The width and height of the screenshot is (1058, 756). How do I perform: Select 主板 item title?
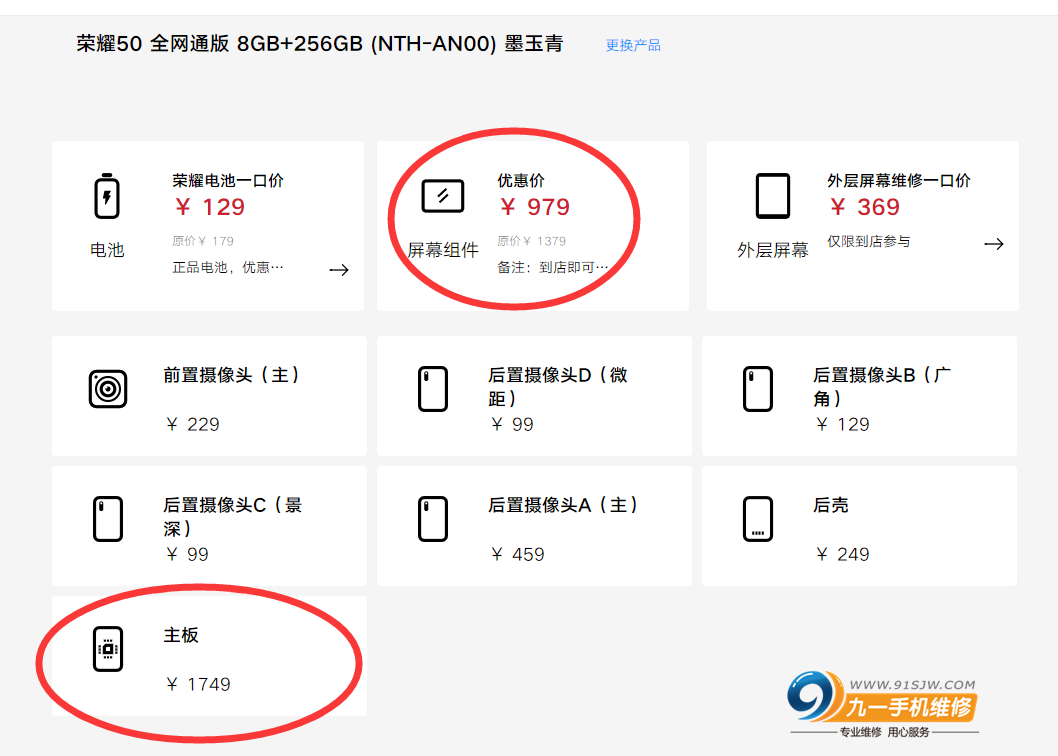[x=181, y=635]
